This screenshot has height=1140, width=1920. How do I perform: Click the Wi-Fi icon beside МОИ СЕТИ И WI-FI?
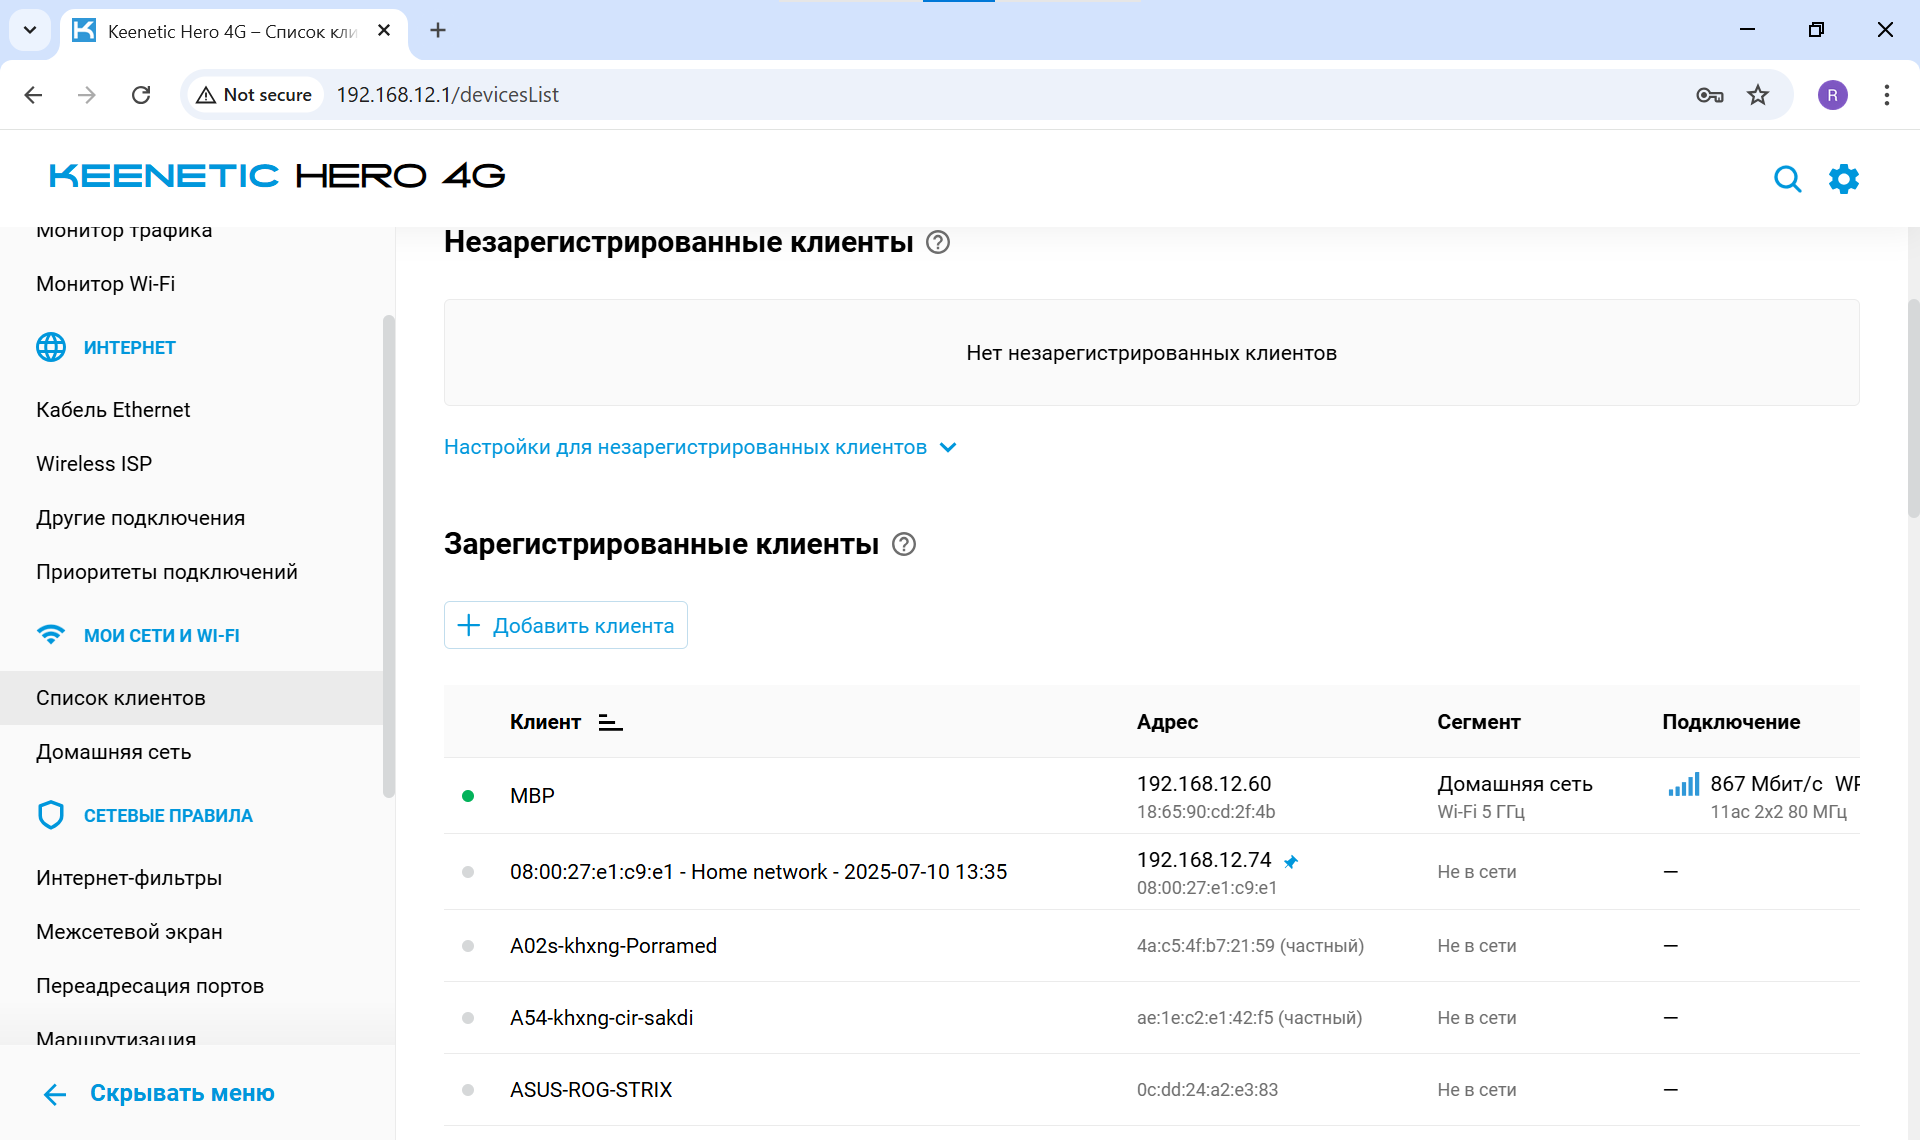[x=51, y=634]
